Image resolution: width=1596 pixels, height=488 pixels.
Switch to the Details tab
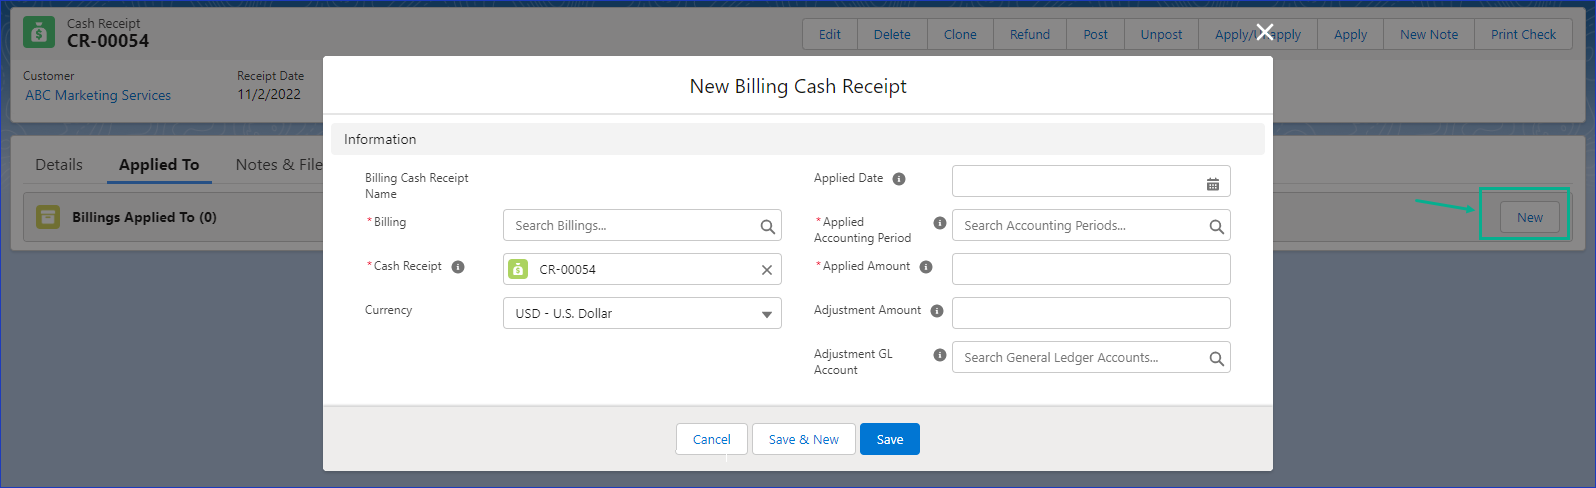[59, 165]
